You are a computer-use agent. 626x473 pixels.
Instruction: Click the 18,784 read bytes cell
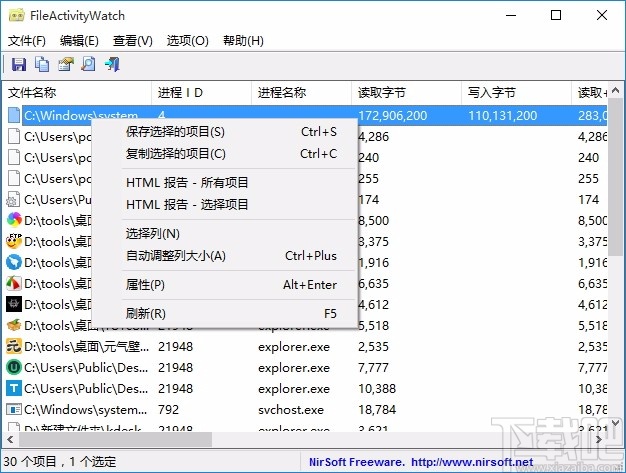pos(377,410)
